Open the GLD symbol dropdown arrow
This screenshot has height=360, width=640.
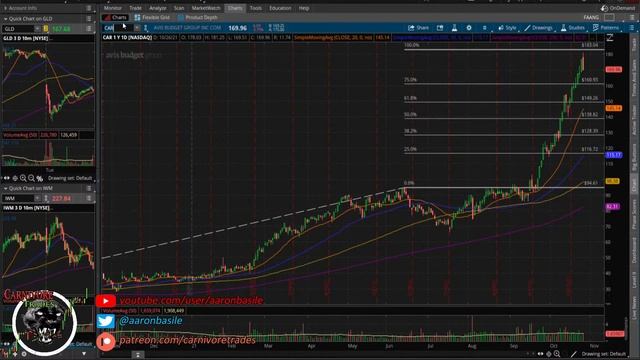coord(37,29)
